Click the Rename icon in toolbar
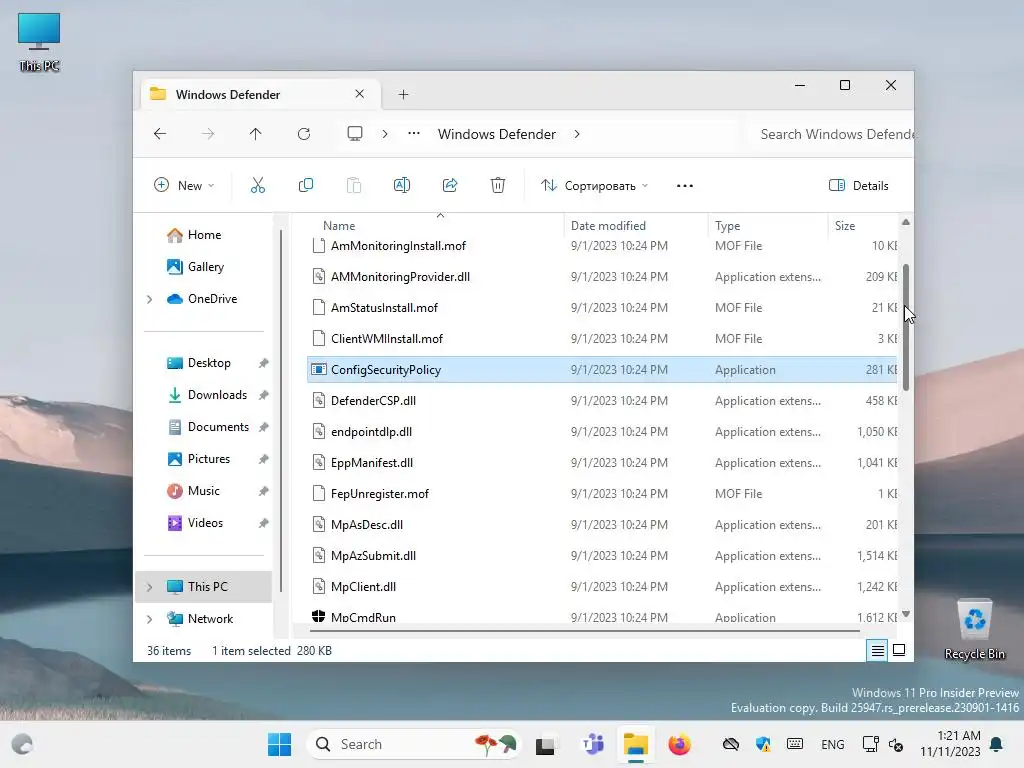This screenshot has height=768, width=1024. (402, 185)
